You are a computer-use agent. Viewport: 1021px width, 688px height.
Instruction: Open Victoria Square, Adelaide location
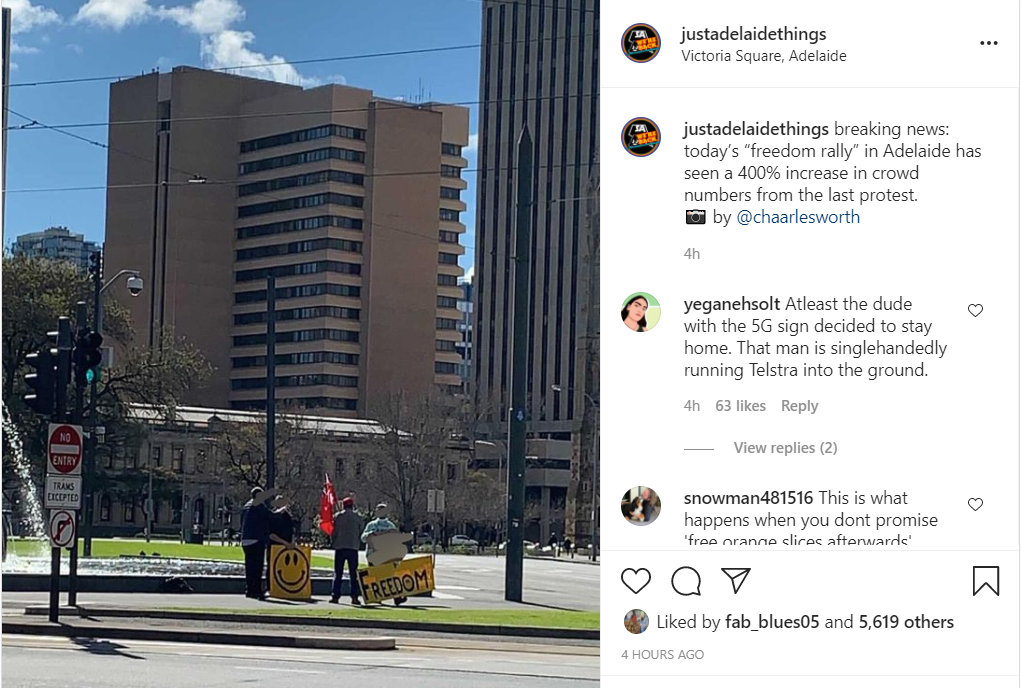tap(764, 56)
